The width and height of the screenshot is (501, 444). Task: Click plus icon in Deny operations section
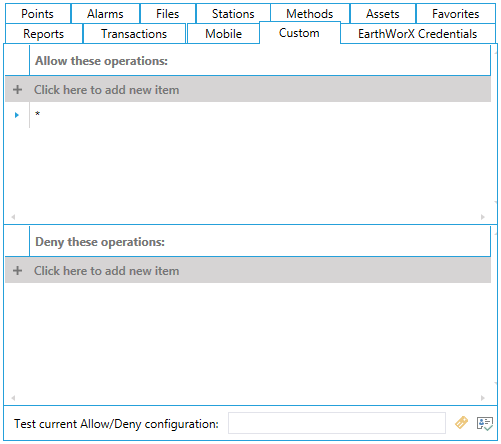tap(18, 271)
